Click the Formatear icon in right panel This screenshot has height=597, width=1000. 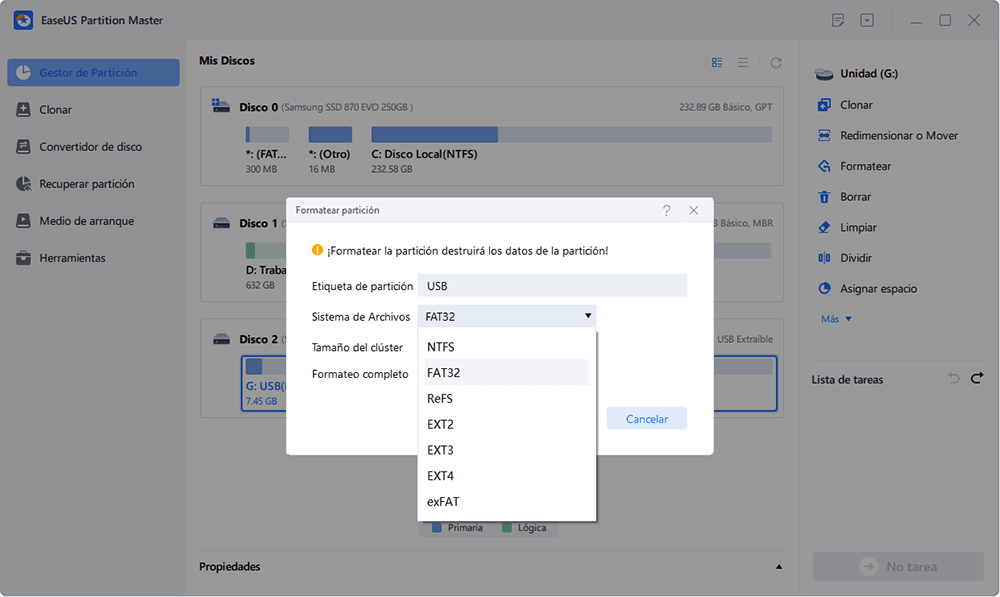pos(824,166)
